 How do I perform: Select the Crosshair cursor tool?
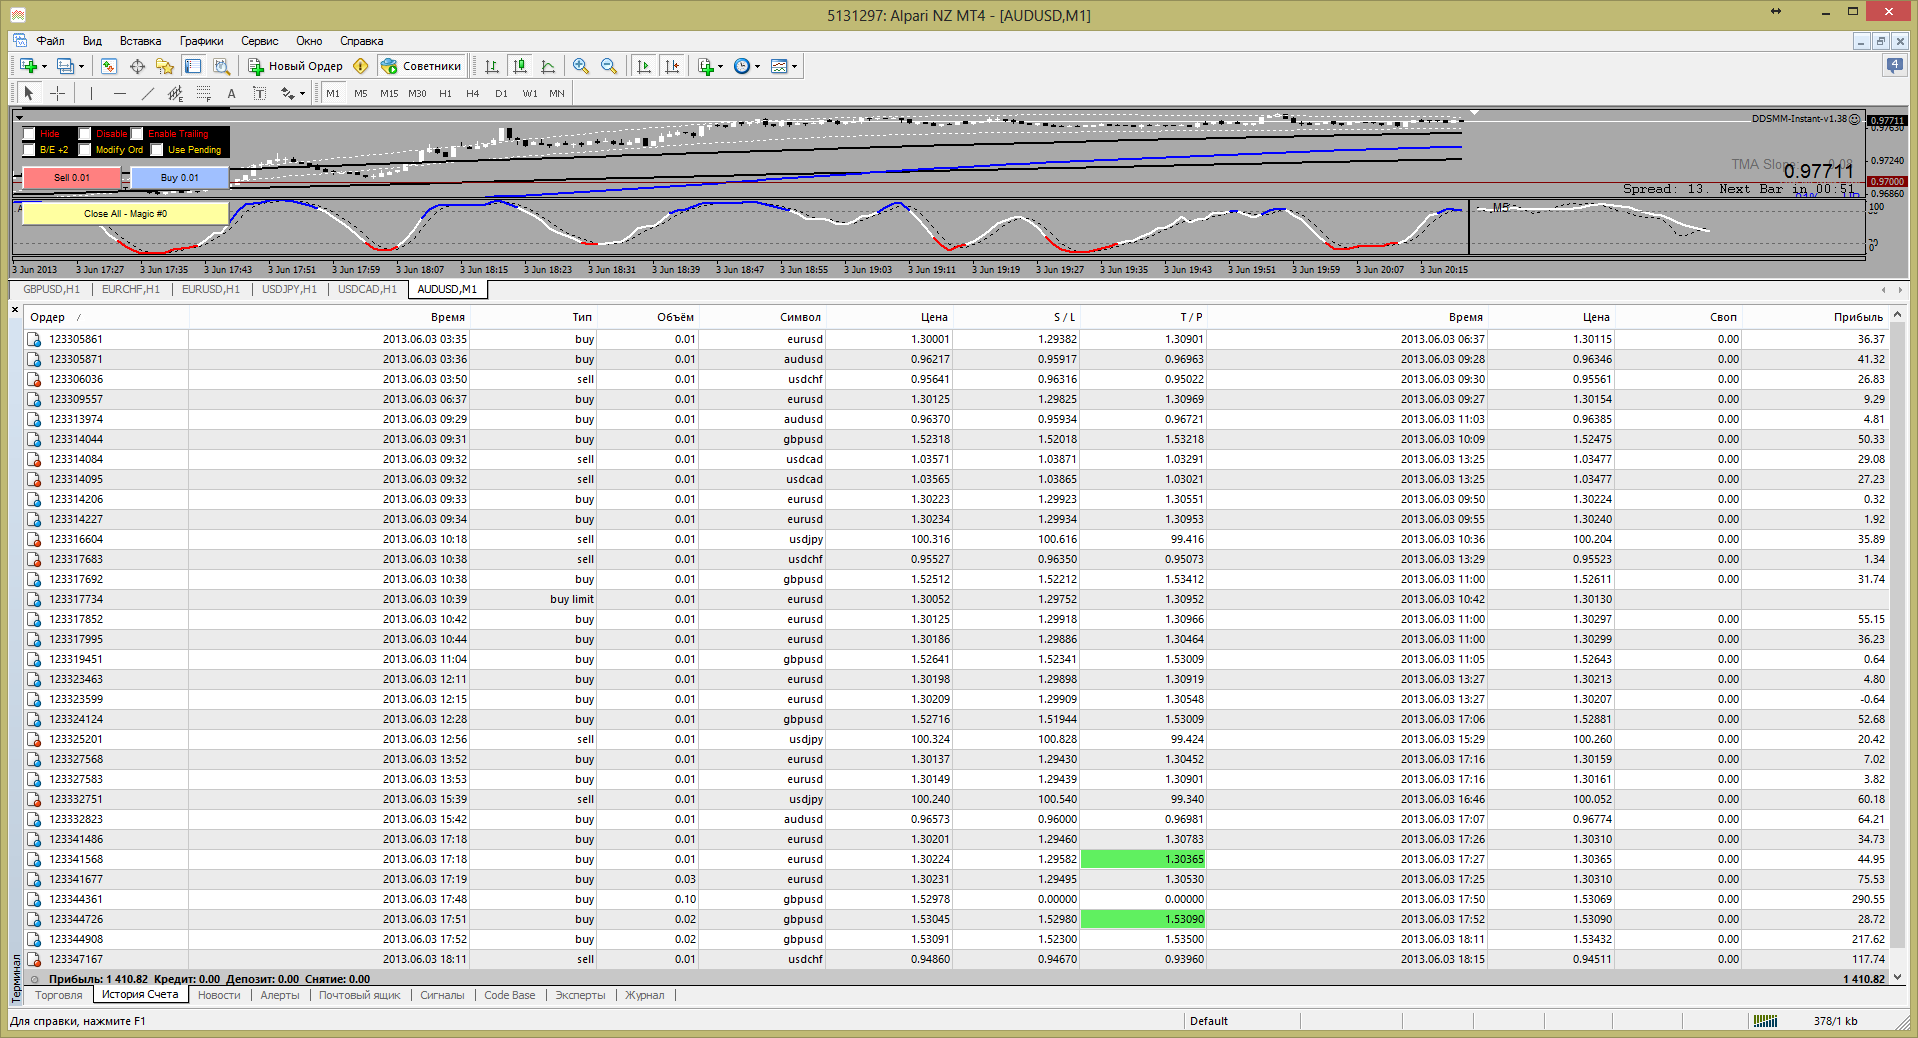pos(58,93)
